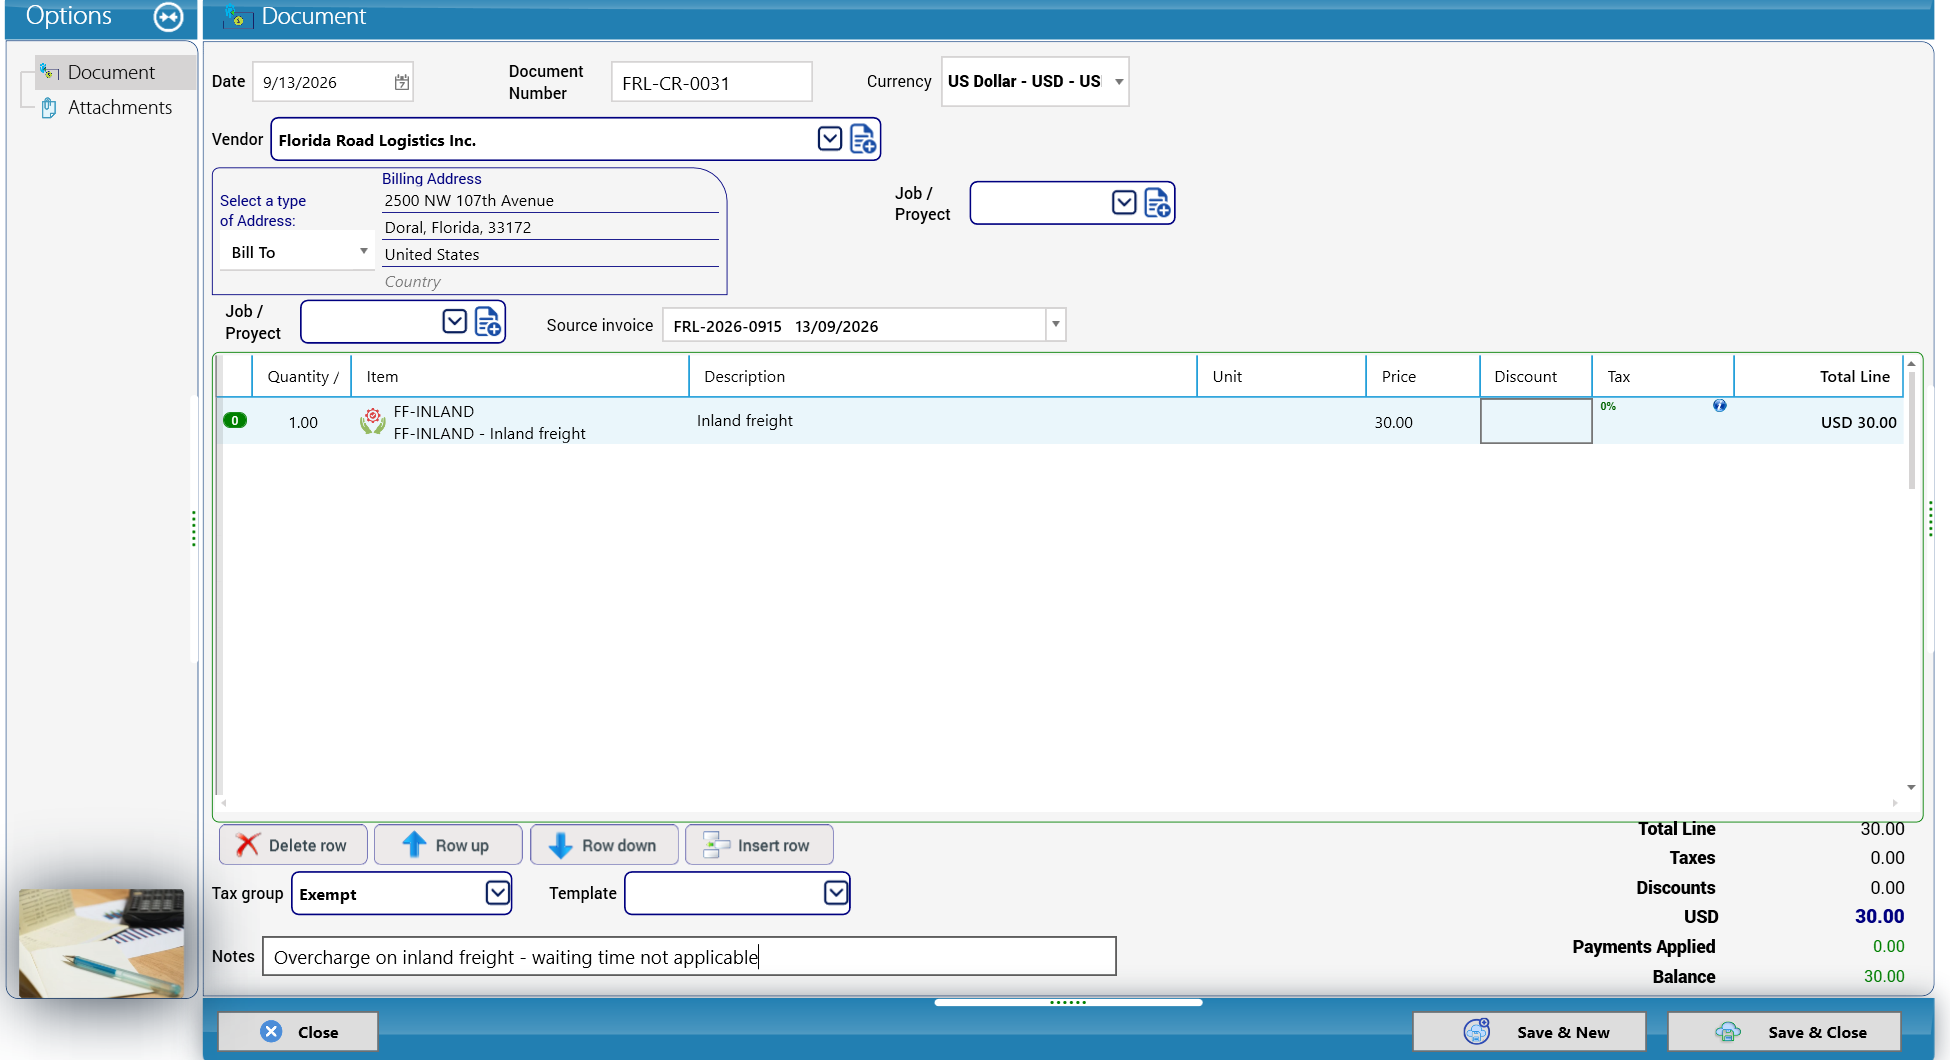1950x1060 pixels.
Task: Sort by the Quantity column header
Action: [x=302, y=376]
